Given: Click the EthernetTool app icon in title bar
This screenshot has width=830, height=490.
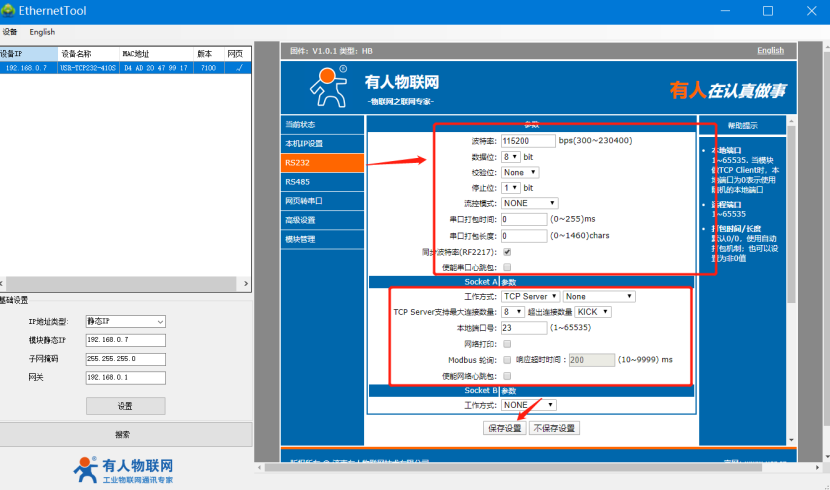Looking at the screenshot, I should click(9, 11).
